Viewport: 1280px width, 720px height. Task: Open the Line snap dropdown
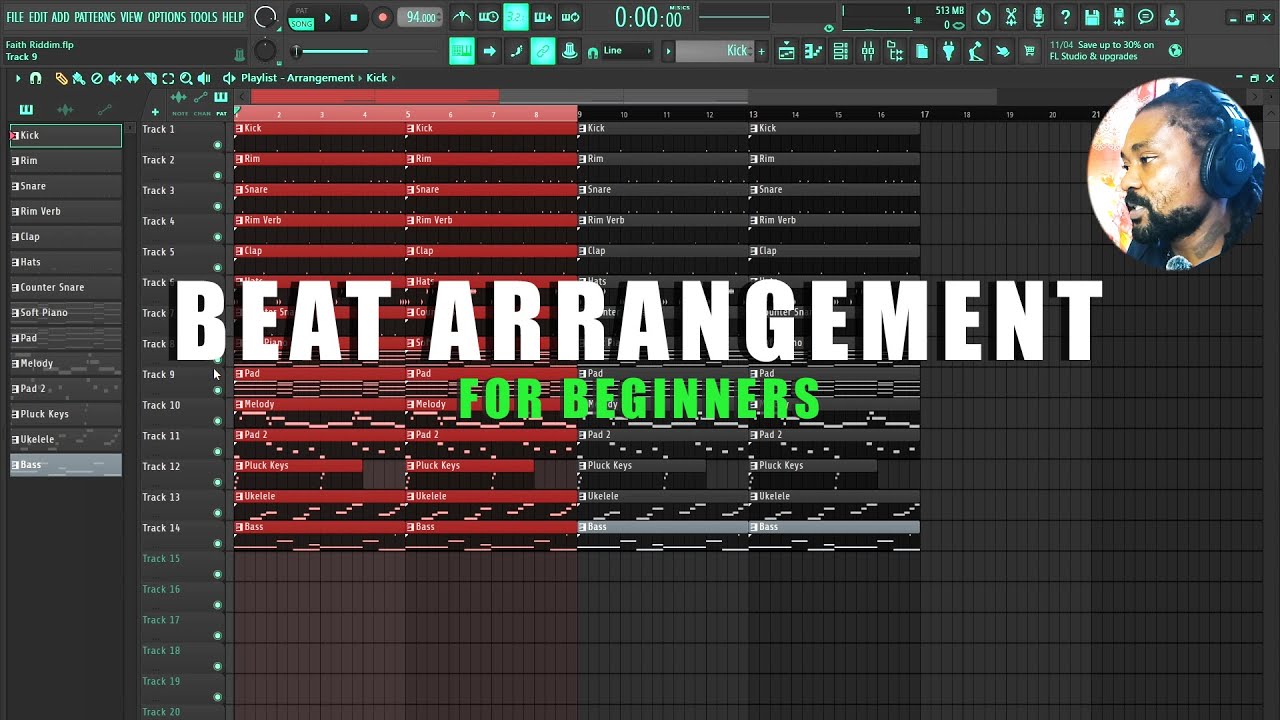coord(628,51)
